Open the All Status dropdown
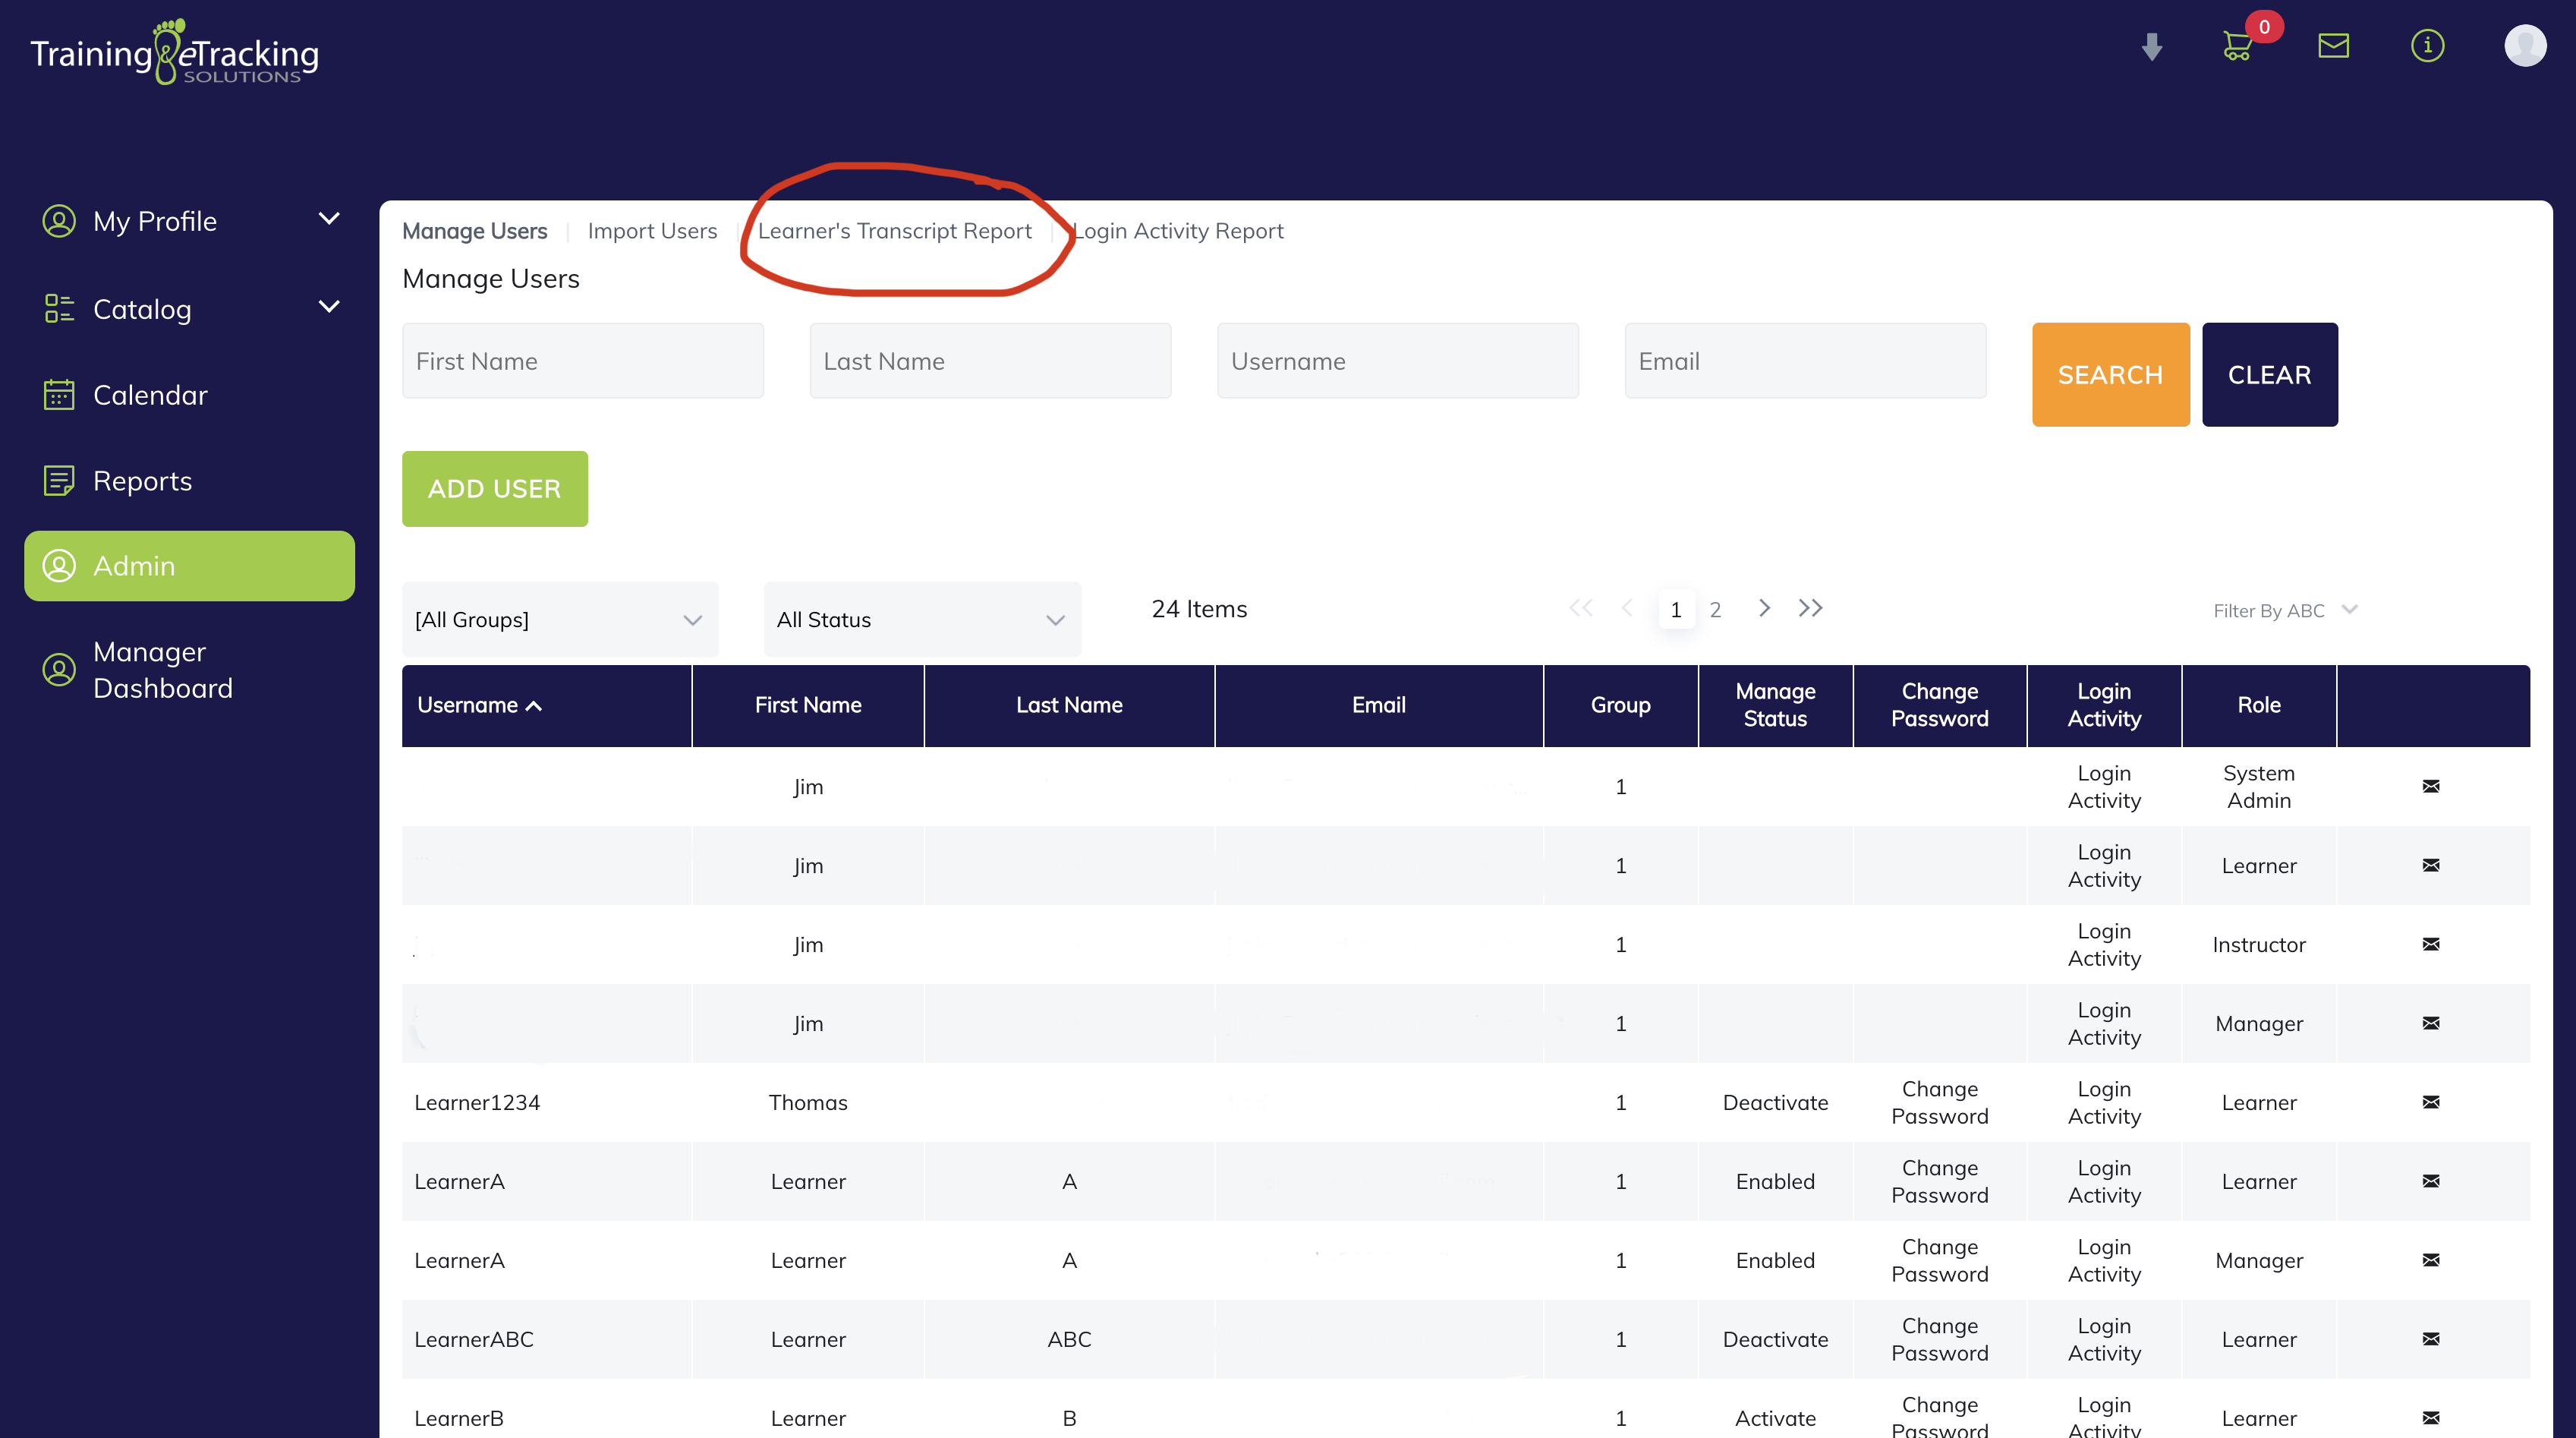2576x1438 pixels. (x=921, y=620)
